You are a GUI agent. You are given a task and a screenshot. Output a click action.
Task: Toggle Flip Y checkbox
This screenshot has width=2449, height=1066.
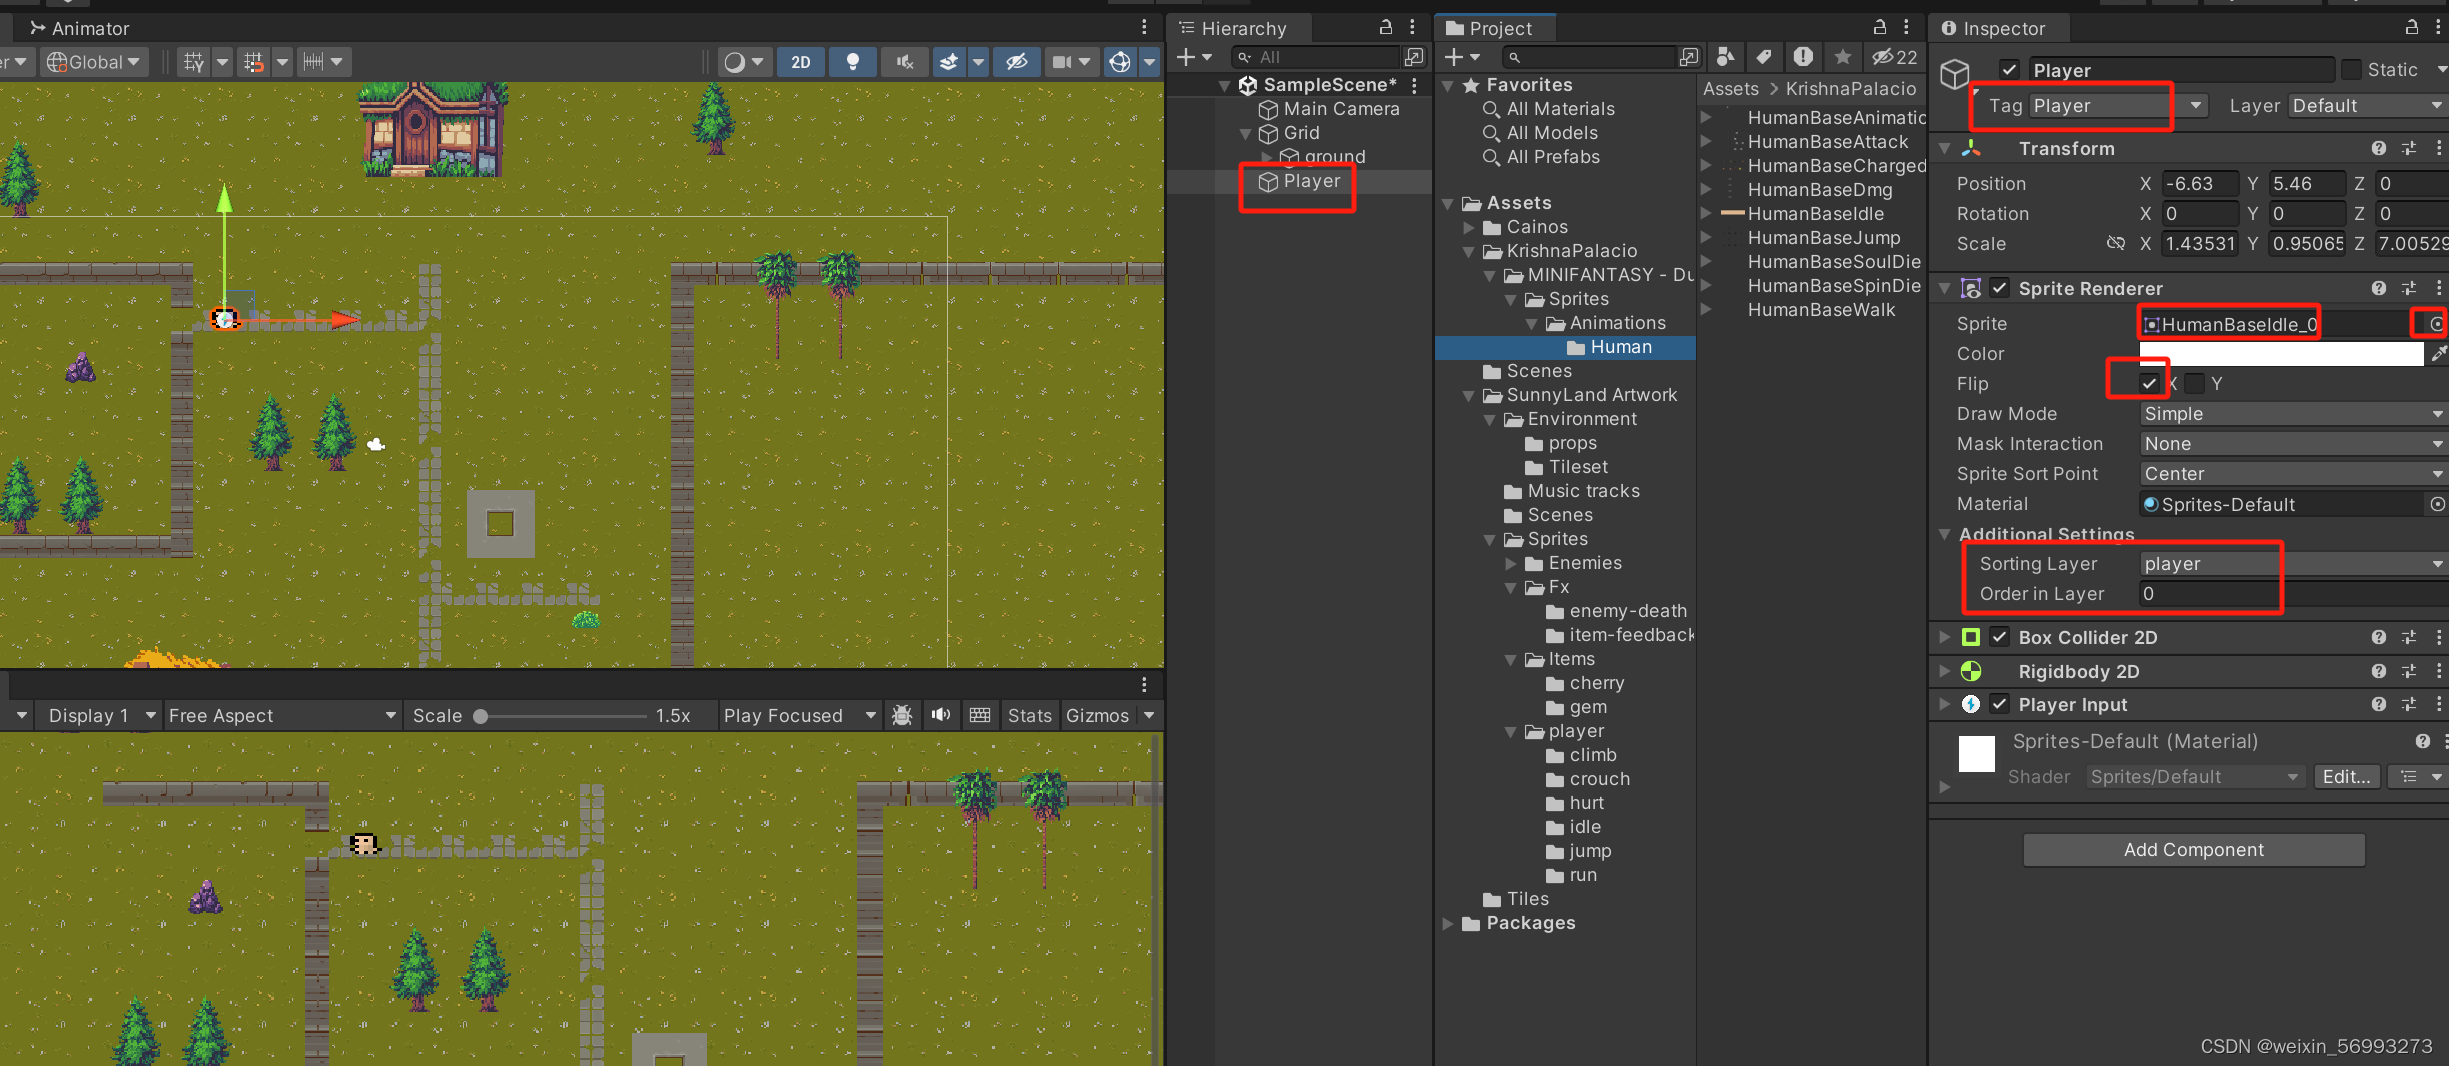click(x=2194, y=384)
